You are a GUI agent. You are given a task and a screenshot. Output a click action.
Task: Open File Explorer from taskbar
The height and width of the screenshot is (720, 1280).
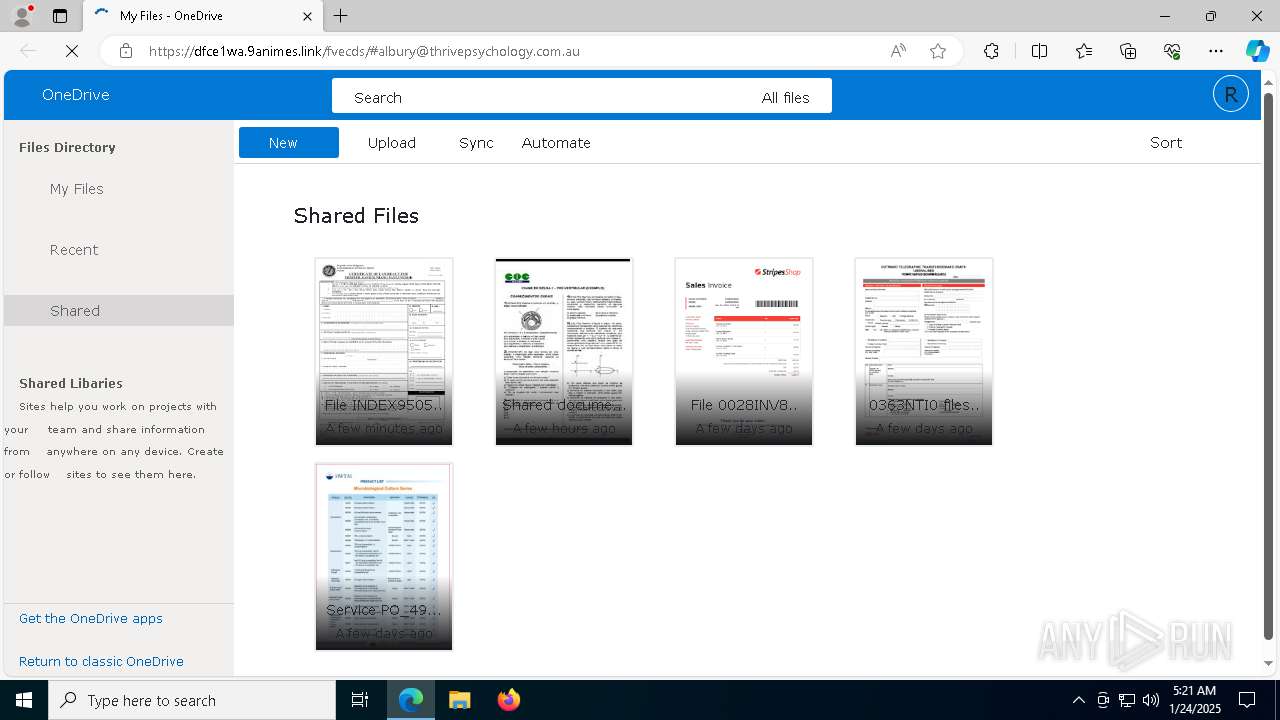(x=459, y=700)
